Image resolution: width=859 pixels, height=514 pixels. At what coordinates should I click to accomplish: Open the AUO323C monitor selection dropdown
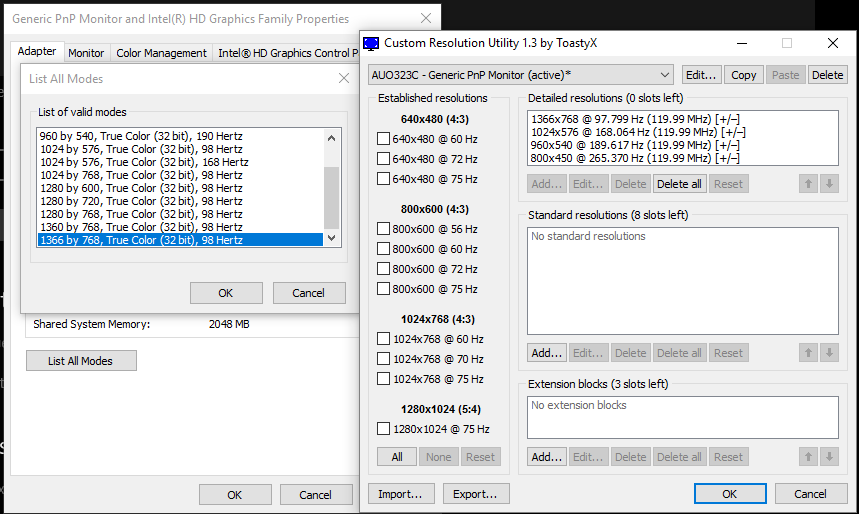coord(521,75)
